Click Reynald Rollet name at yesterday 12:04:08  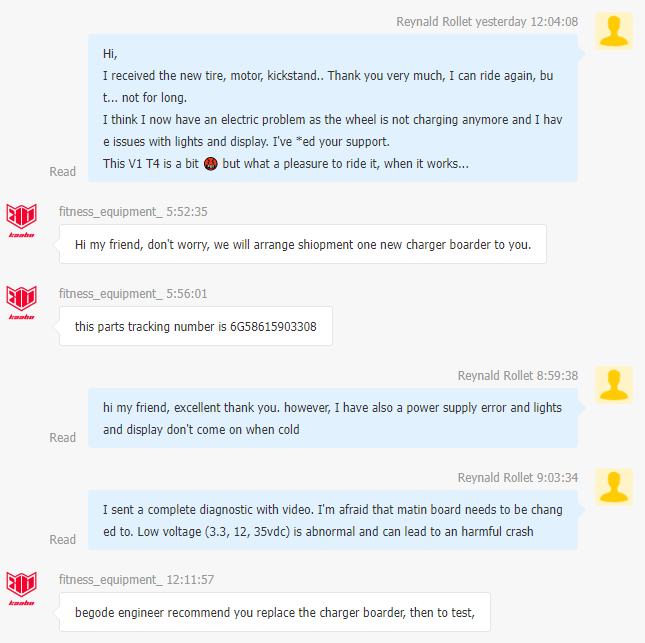pos(434,21)
